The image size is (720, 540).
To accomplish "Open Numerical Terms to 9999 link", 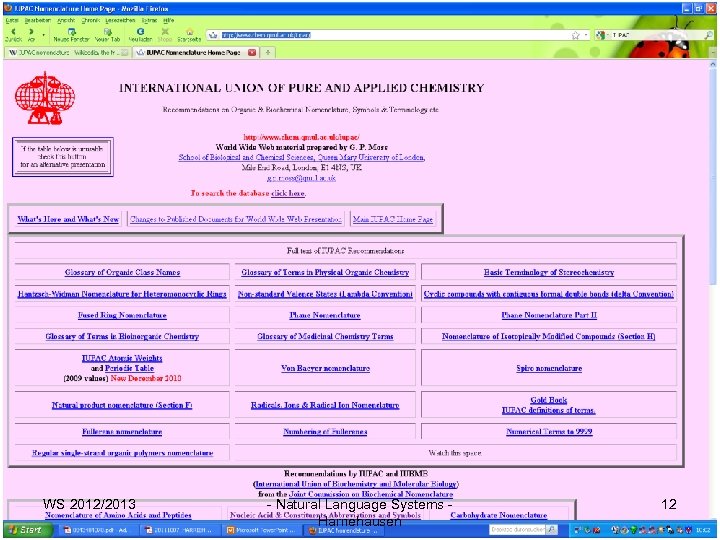I will tap(549, 432).
